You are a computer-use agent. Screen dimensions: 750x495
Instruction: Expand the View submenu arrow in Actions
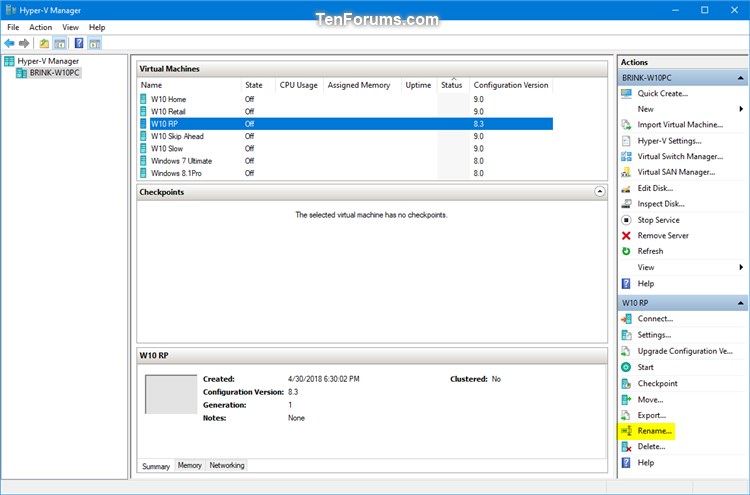(741, 267)
